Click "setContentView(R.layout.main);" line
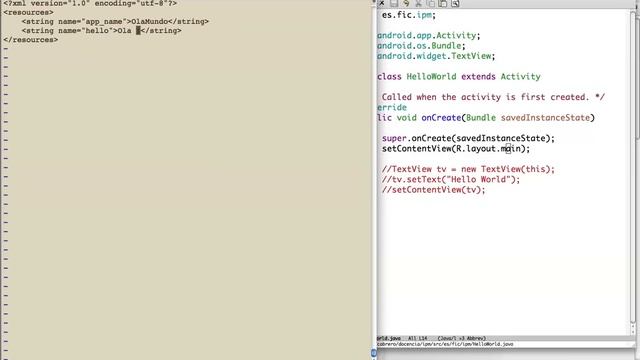 [x=456, y=149]
